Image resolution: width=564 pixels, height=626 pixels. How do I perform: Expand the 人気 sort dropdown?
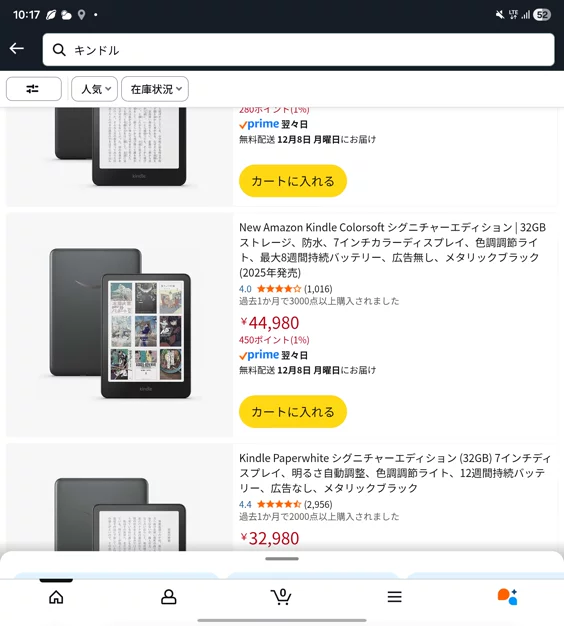(94, 89)
